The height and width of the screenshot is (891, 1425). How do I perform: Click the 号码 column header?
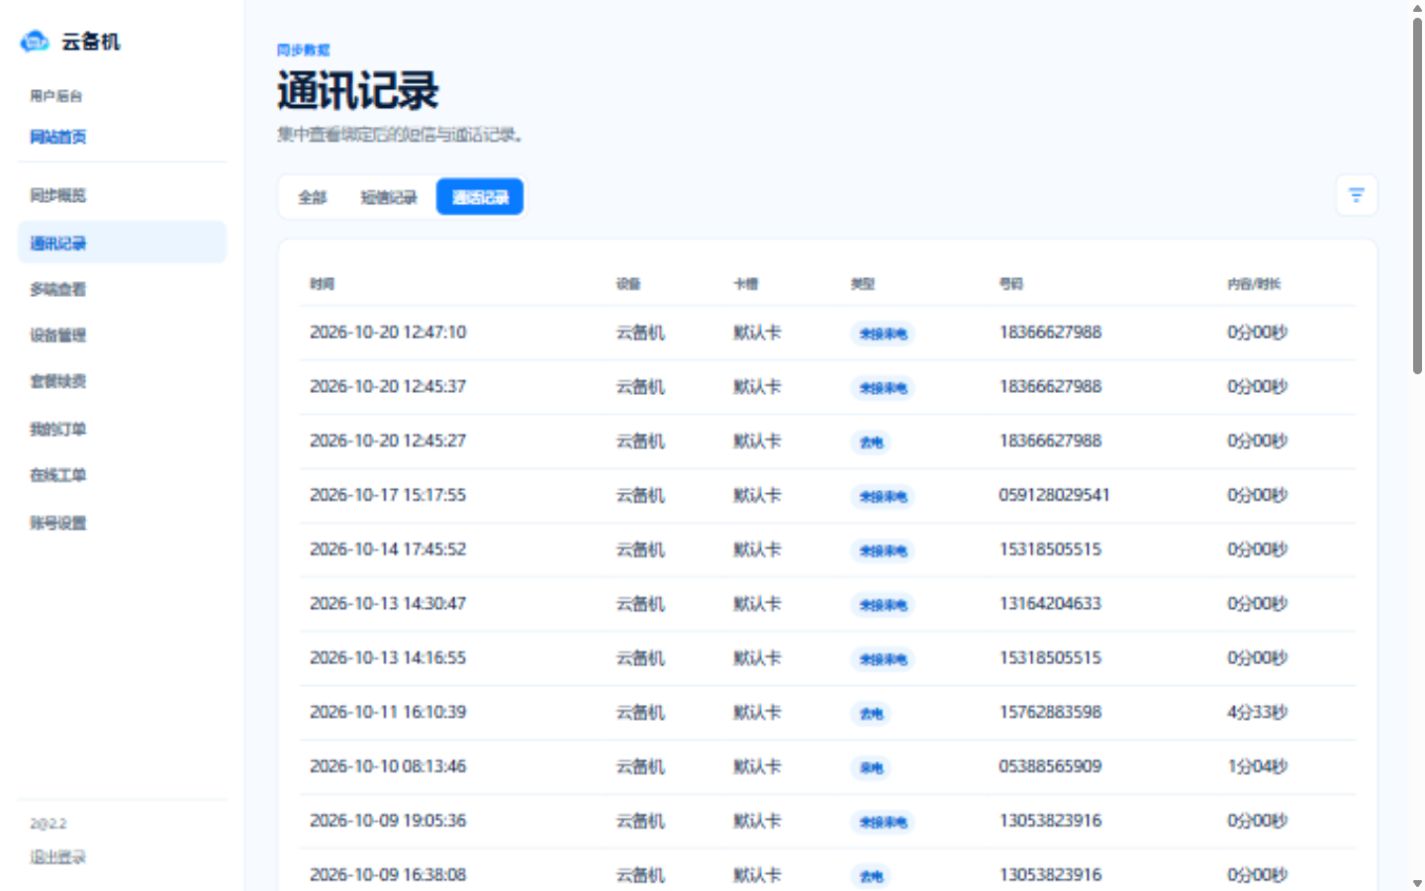(1011, 284)
